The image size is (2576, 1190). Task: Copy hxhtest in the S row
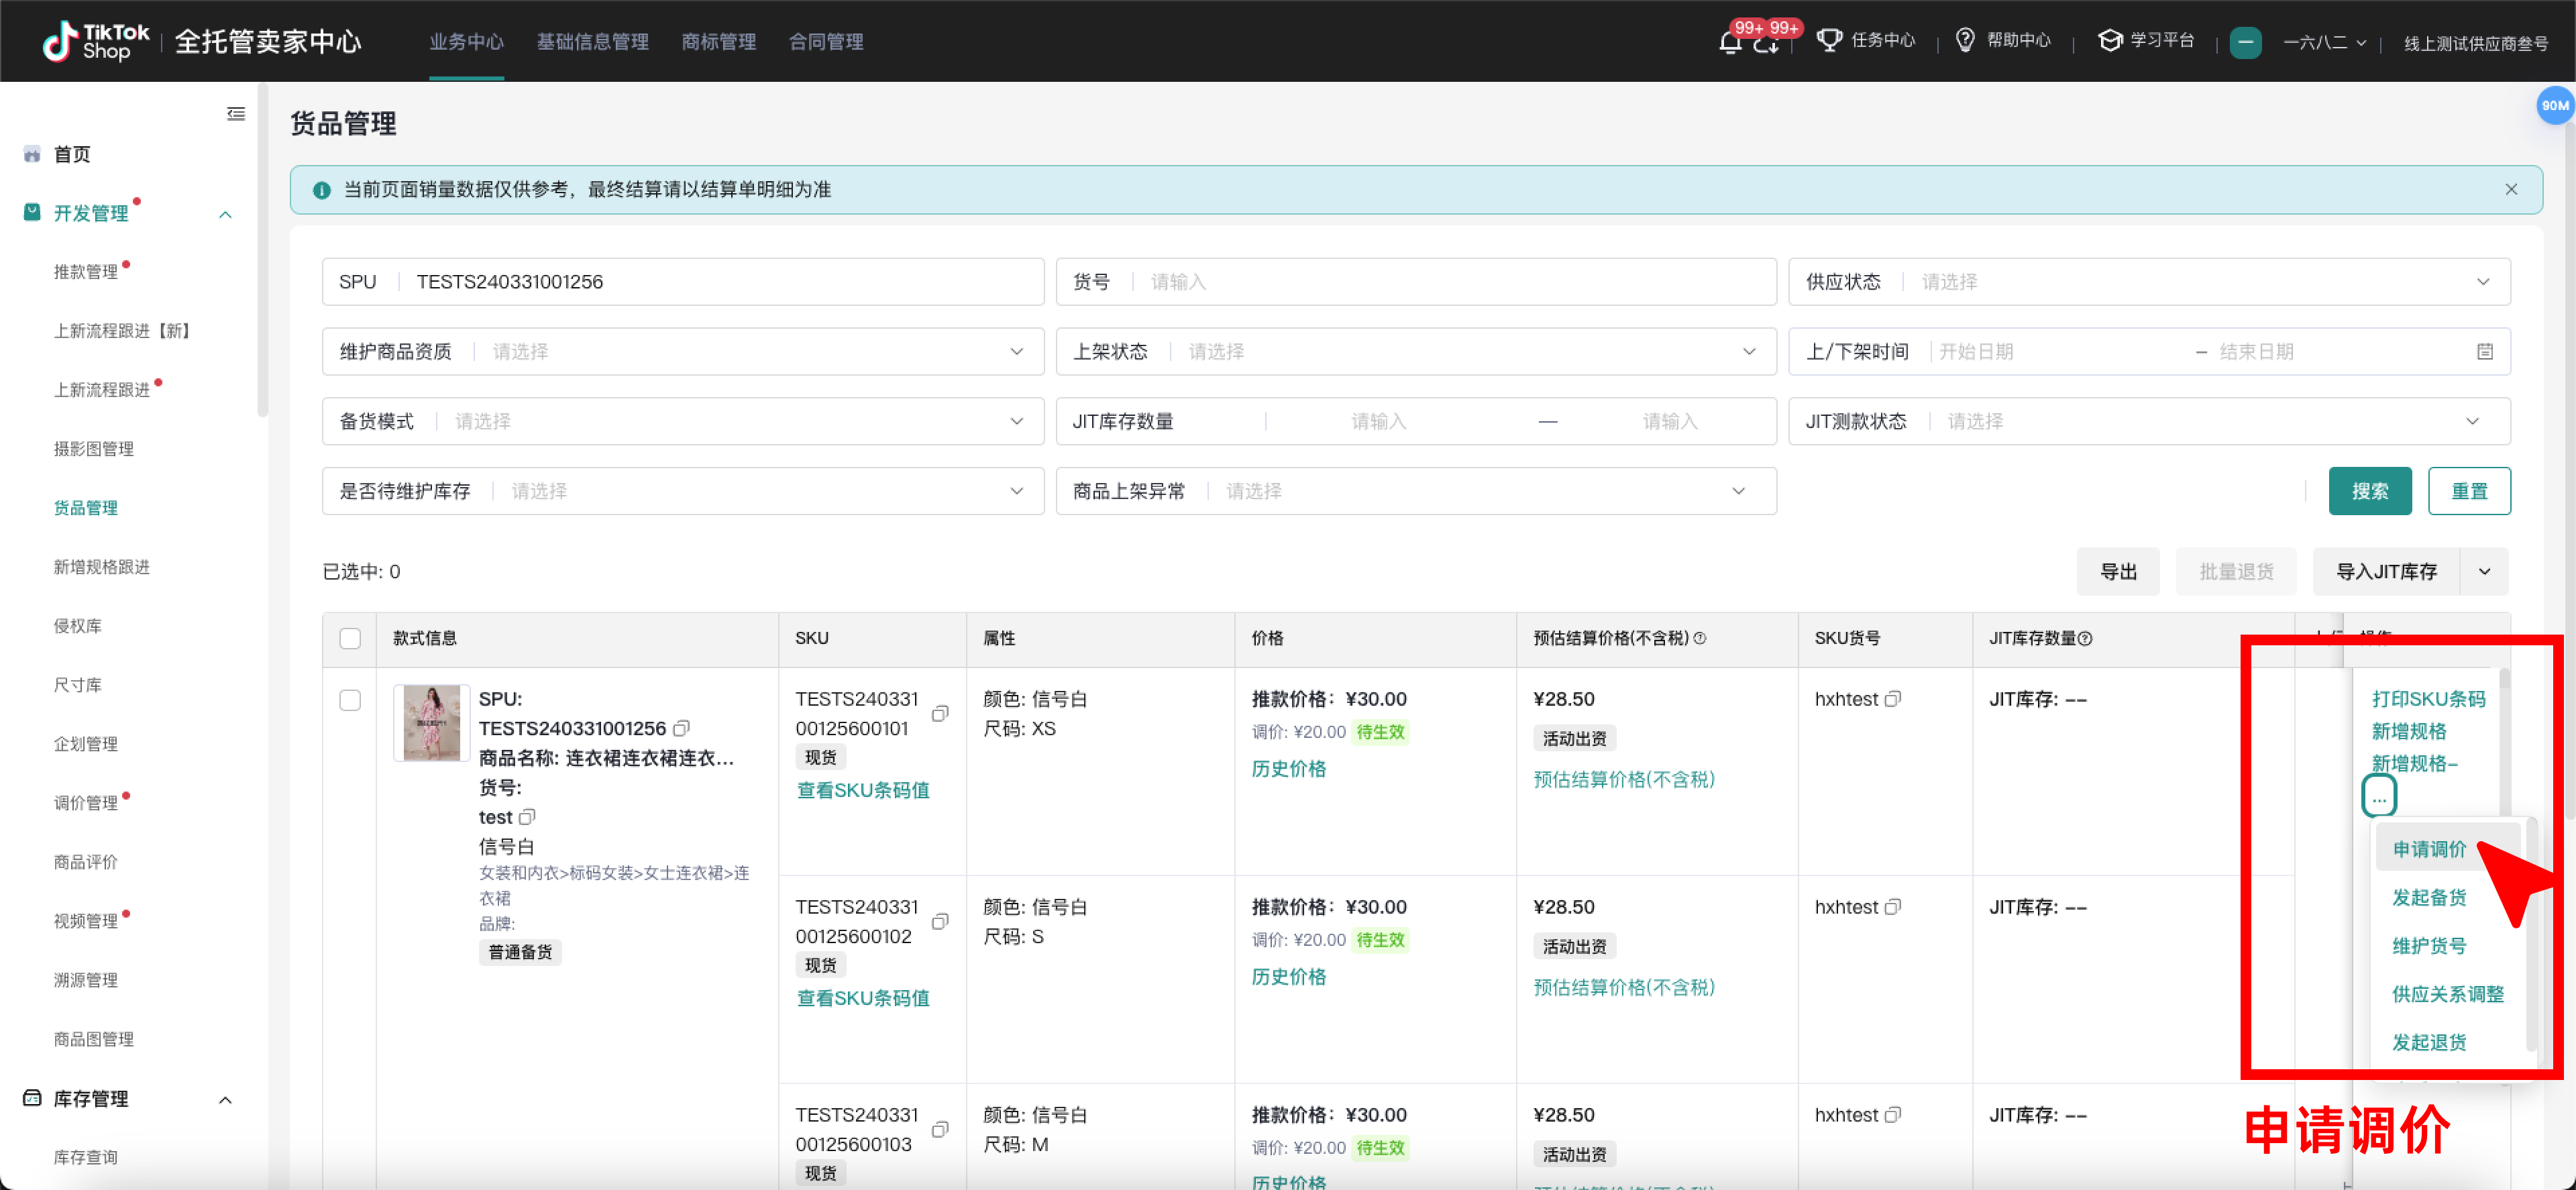[x=1892, y=907]
